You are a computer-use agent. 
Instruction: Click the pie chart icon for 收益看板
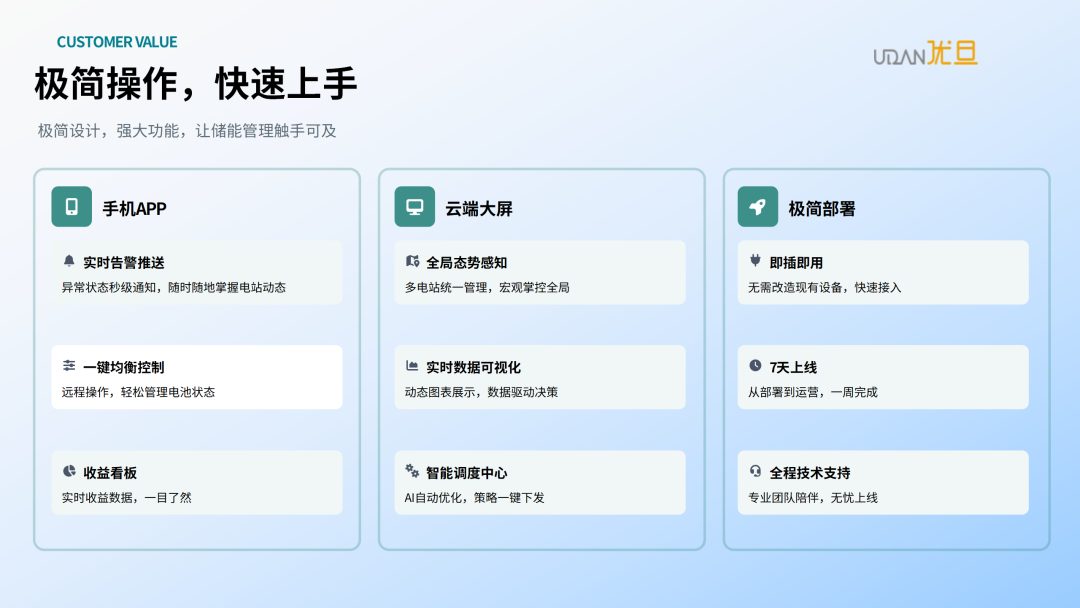(x=69, y=471)
